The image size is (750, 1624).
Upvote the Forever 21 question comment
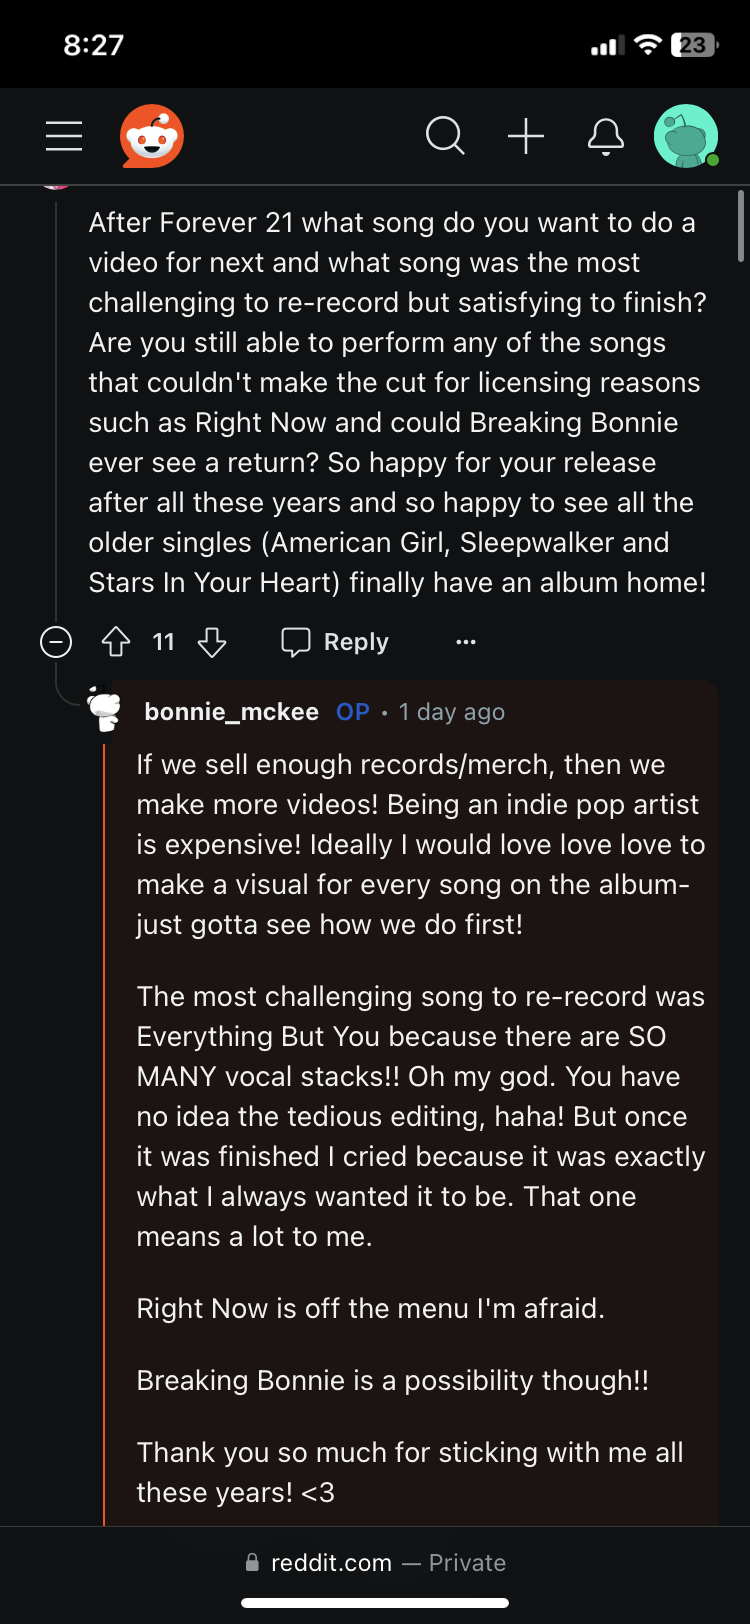116,642
